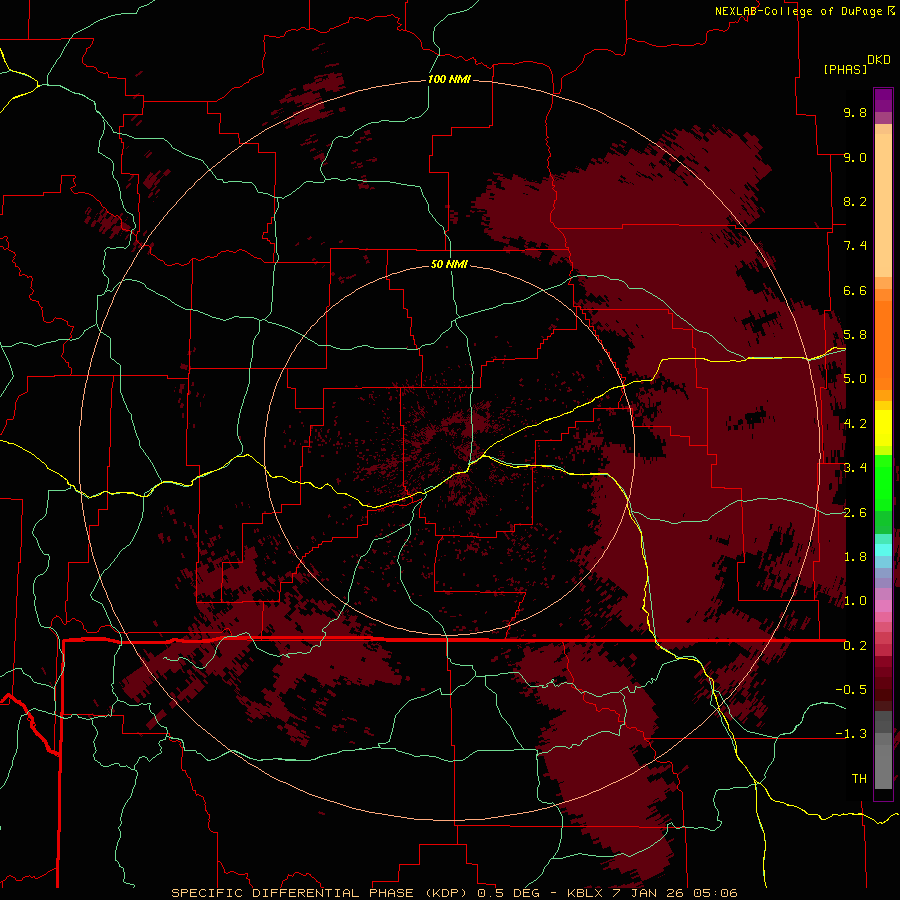Click the 2.6 scale value
Image resolution: width=900 pixels, height=900 pixels.
(x=855, y=513)
